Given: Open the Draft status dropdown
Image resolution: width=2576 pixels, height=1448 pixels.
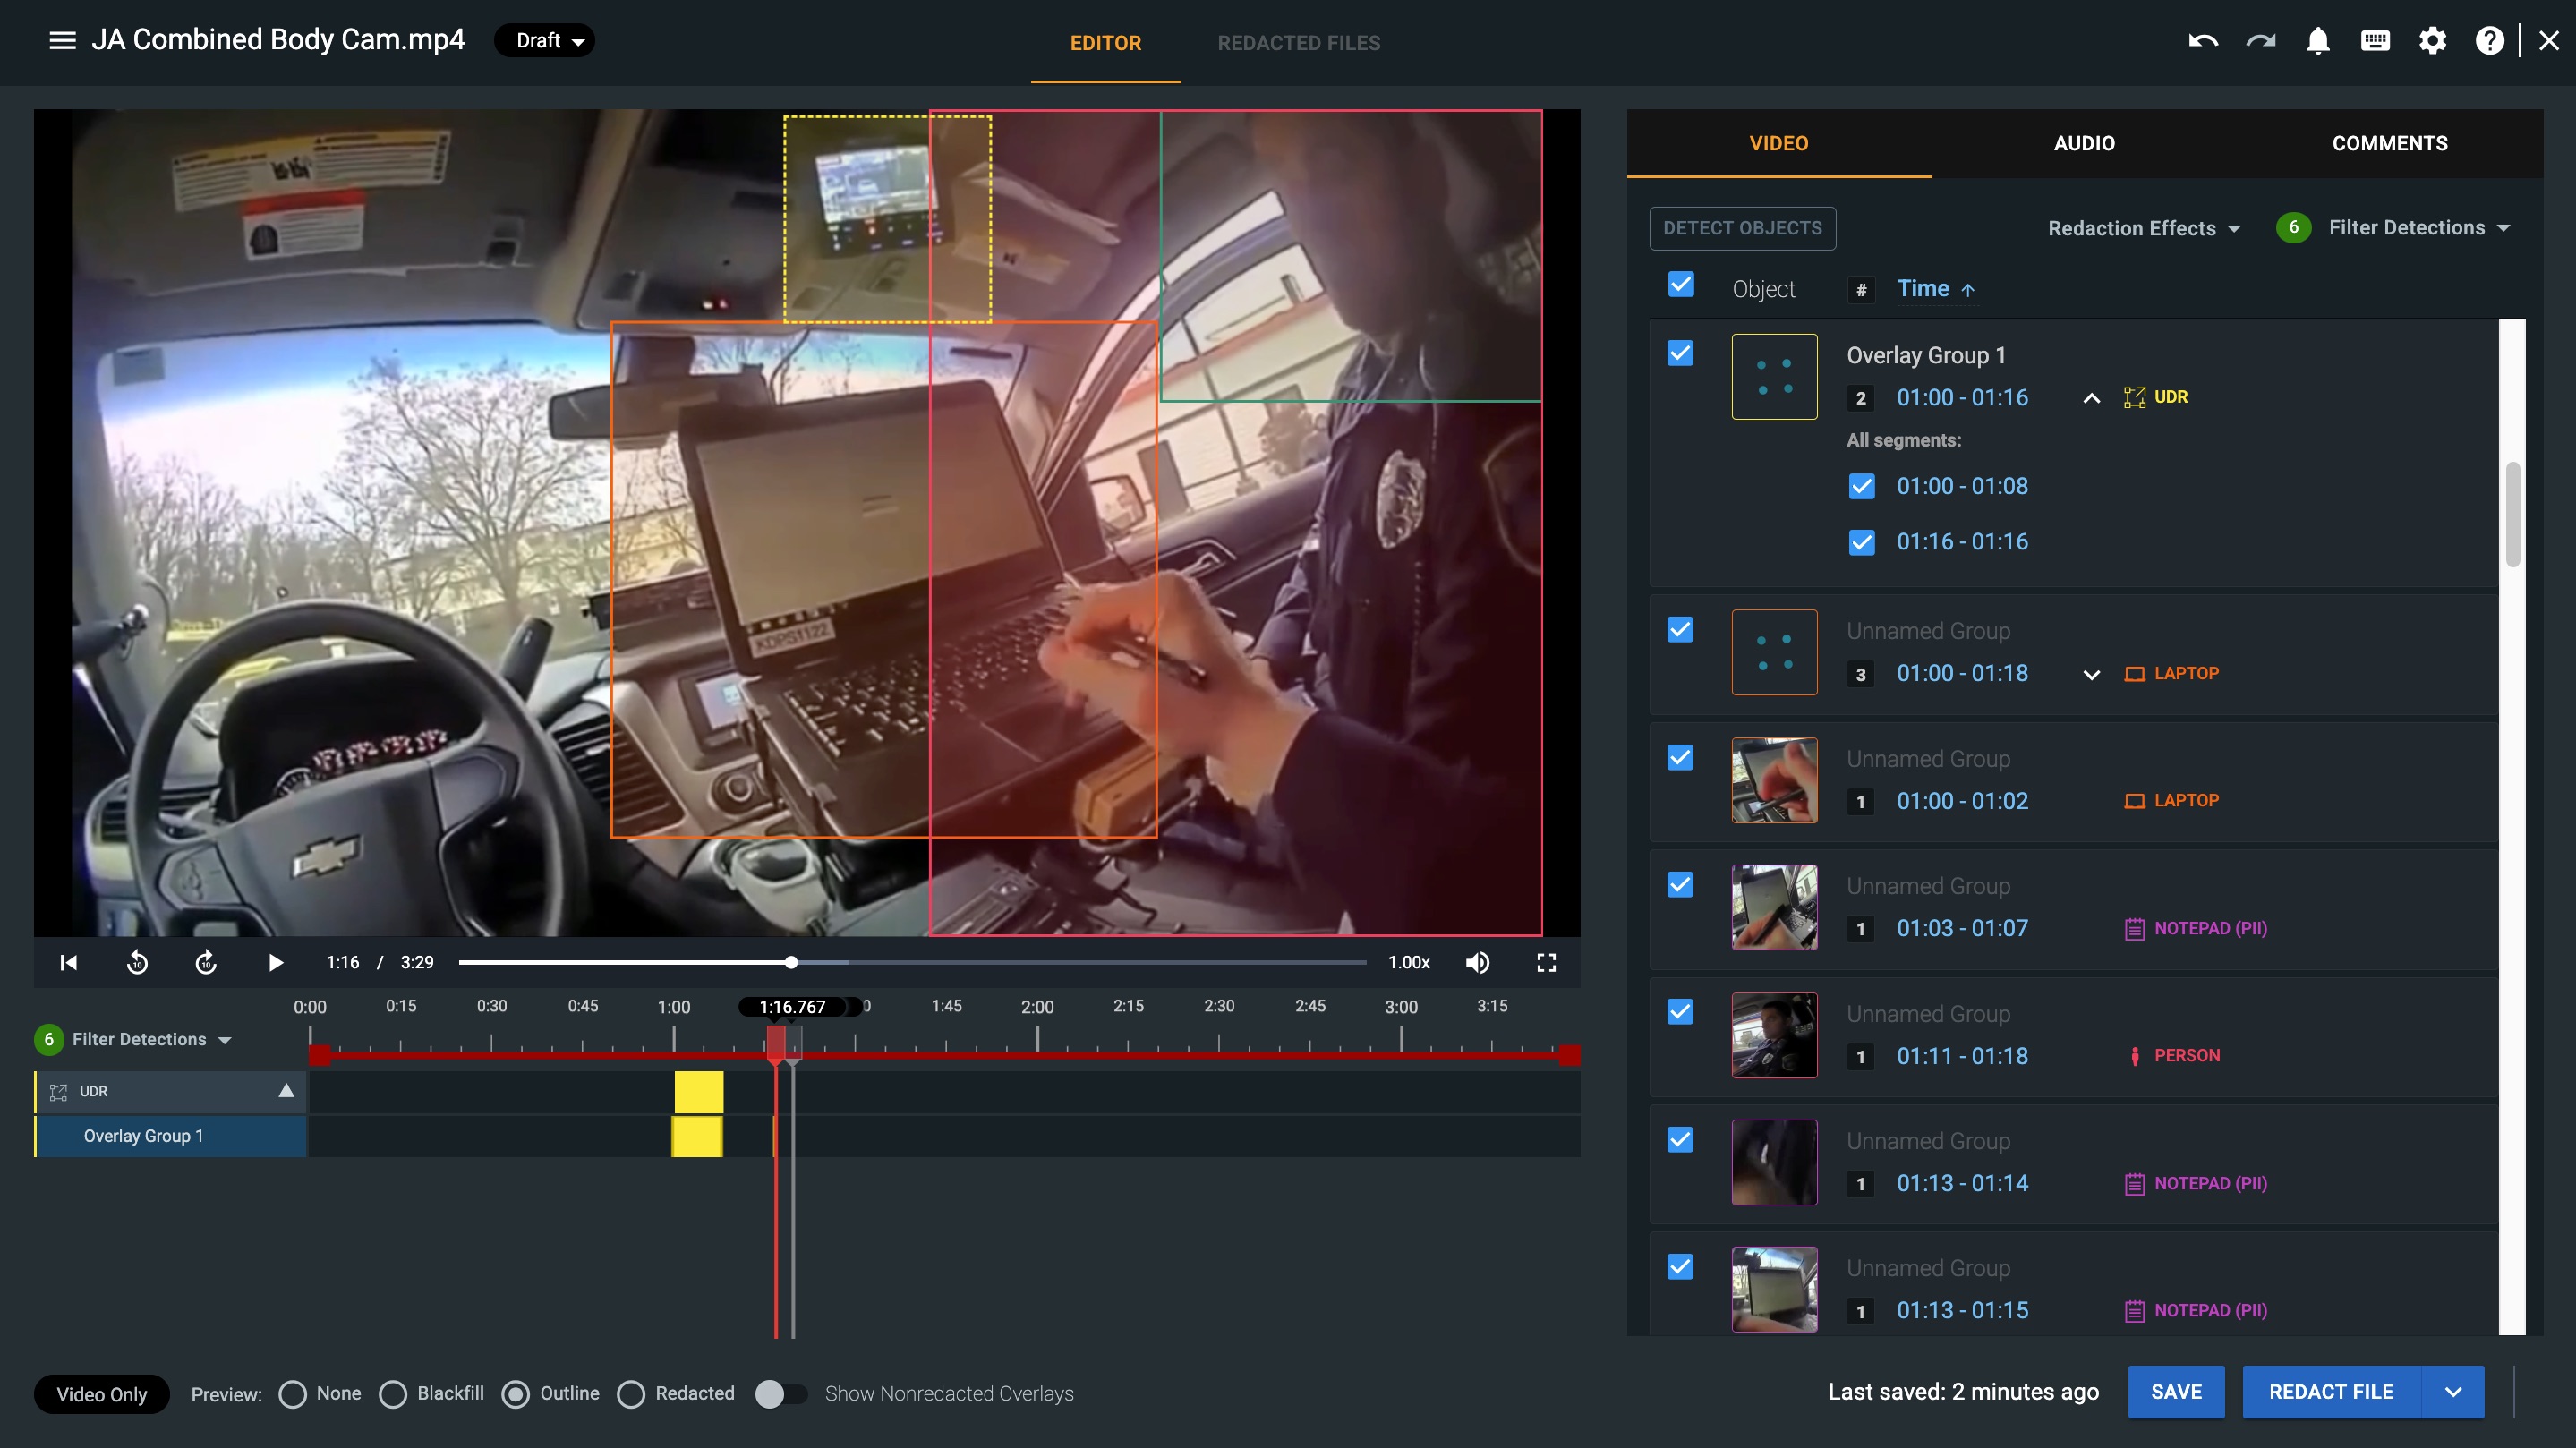Looking at the screenshot, I should [546, 41].
